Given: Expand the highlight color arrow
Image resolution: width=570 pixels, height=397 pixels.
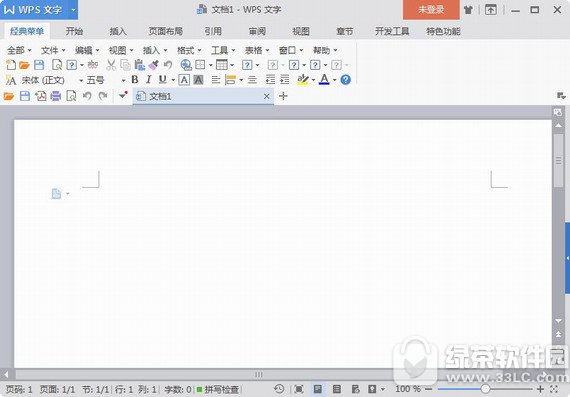Looking at the screenshot, I should 313,80.
